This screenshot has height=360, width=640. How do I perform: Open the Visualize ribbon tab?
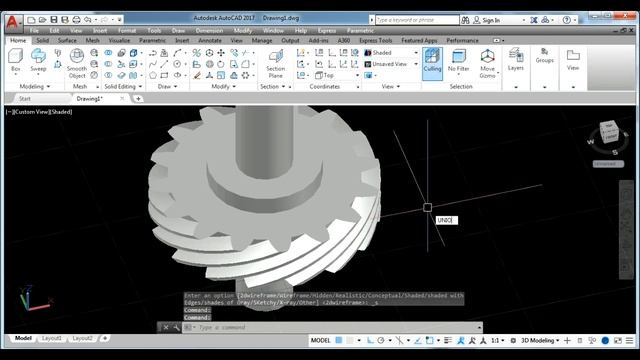[x=119, y=40]
